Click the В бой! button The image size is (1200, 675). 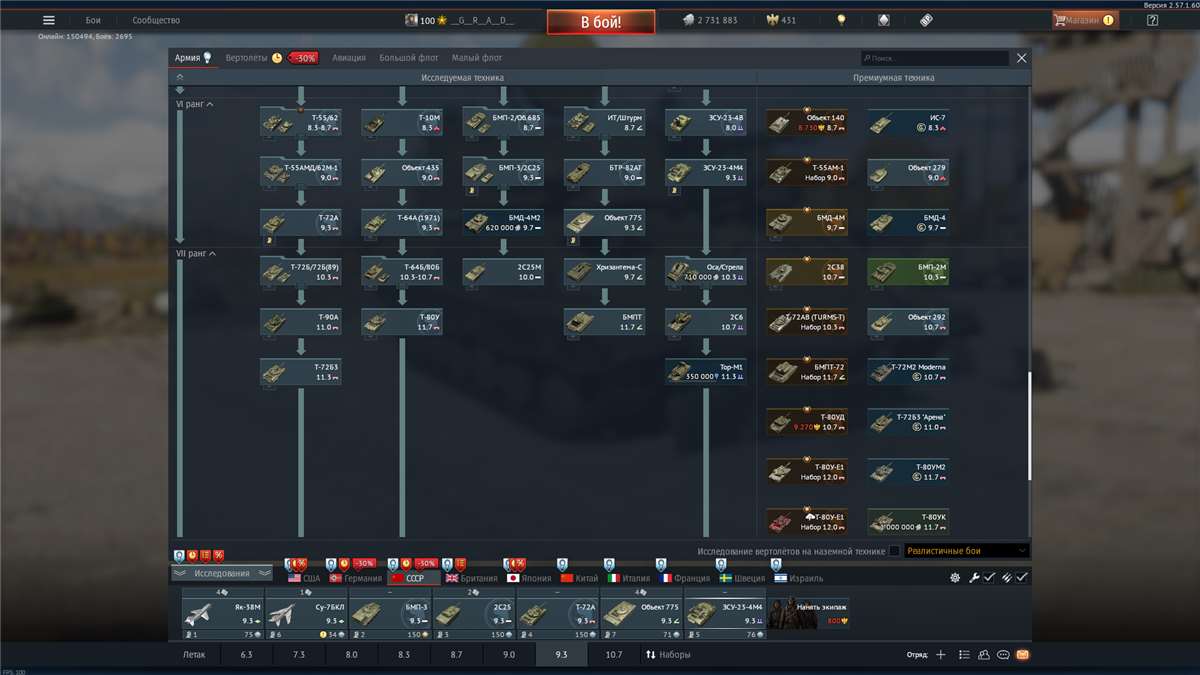tap(601, 21)
